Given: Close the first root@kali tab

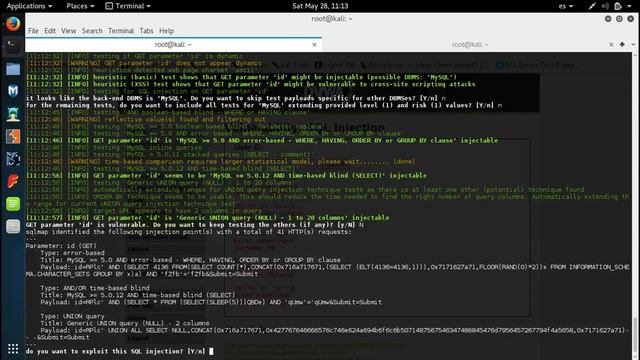Looking at the screenshot, I should pyautogui.click(x=314, y=44).
